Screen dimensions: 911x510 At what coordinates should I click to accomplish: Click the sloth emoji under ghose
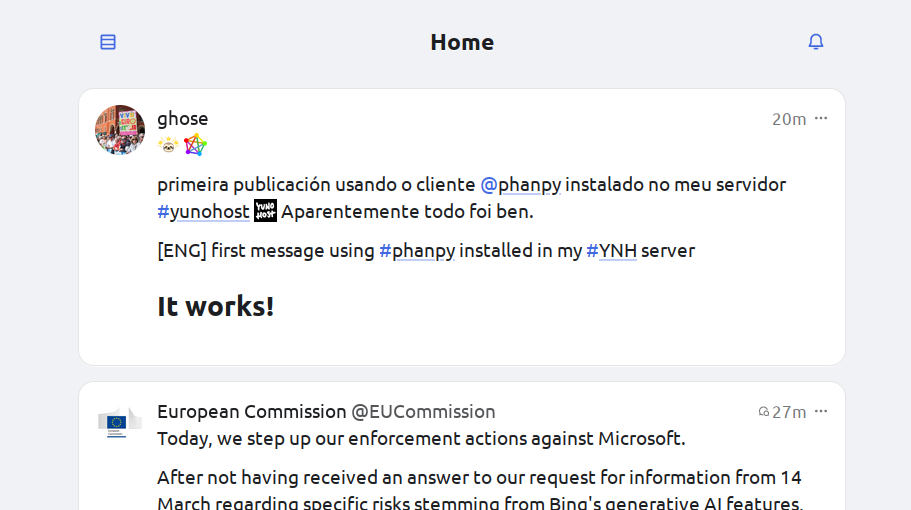click(x=168, y=145)
